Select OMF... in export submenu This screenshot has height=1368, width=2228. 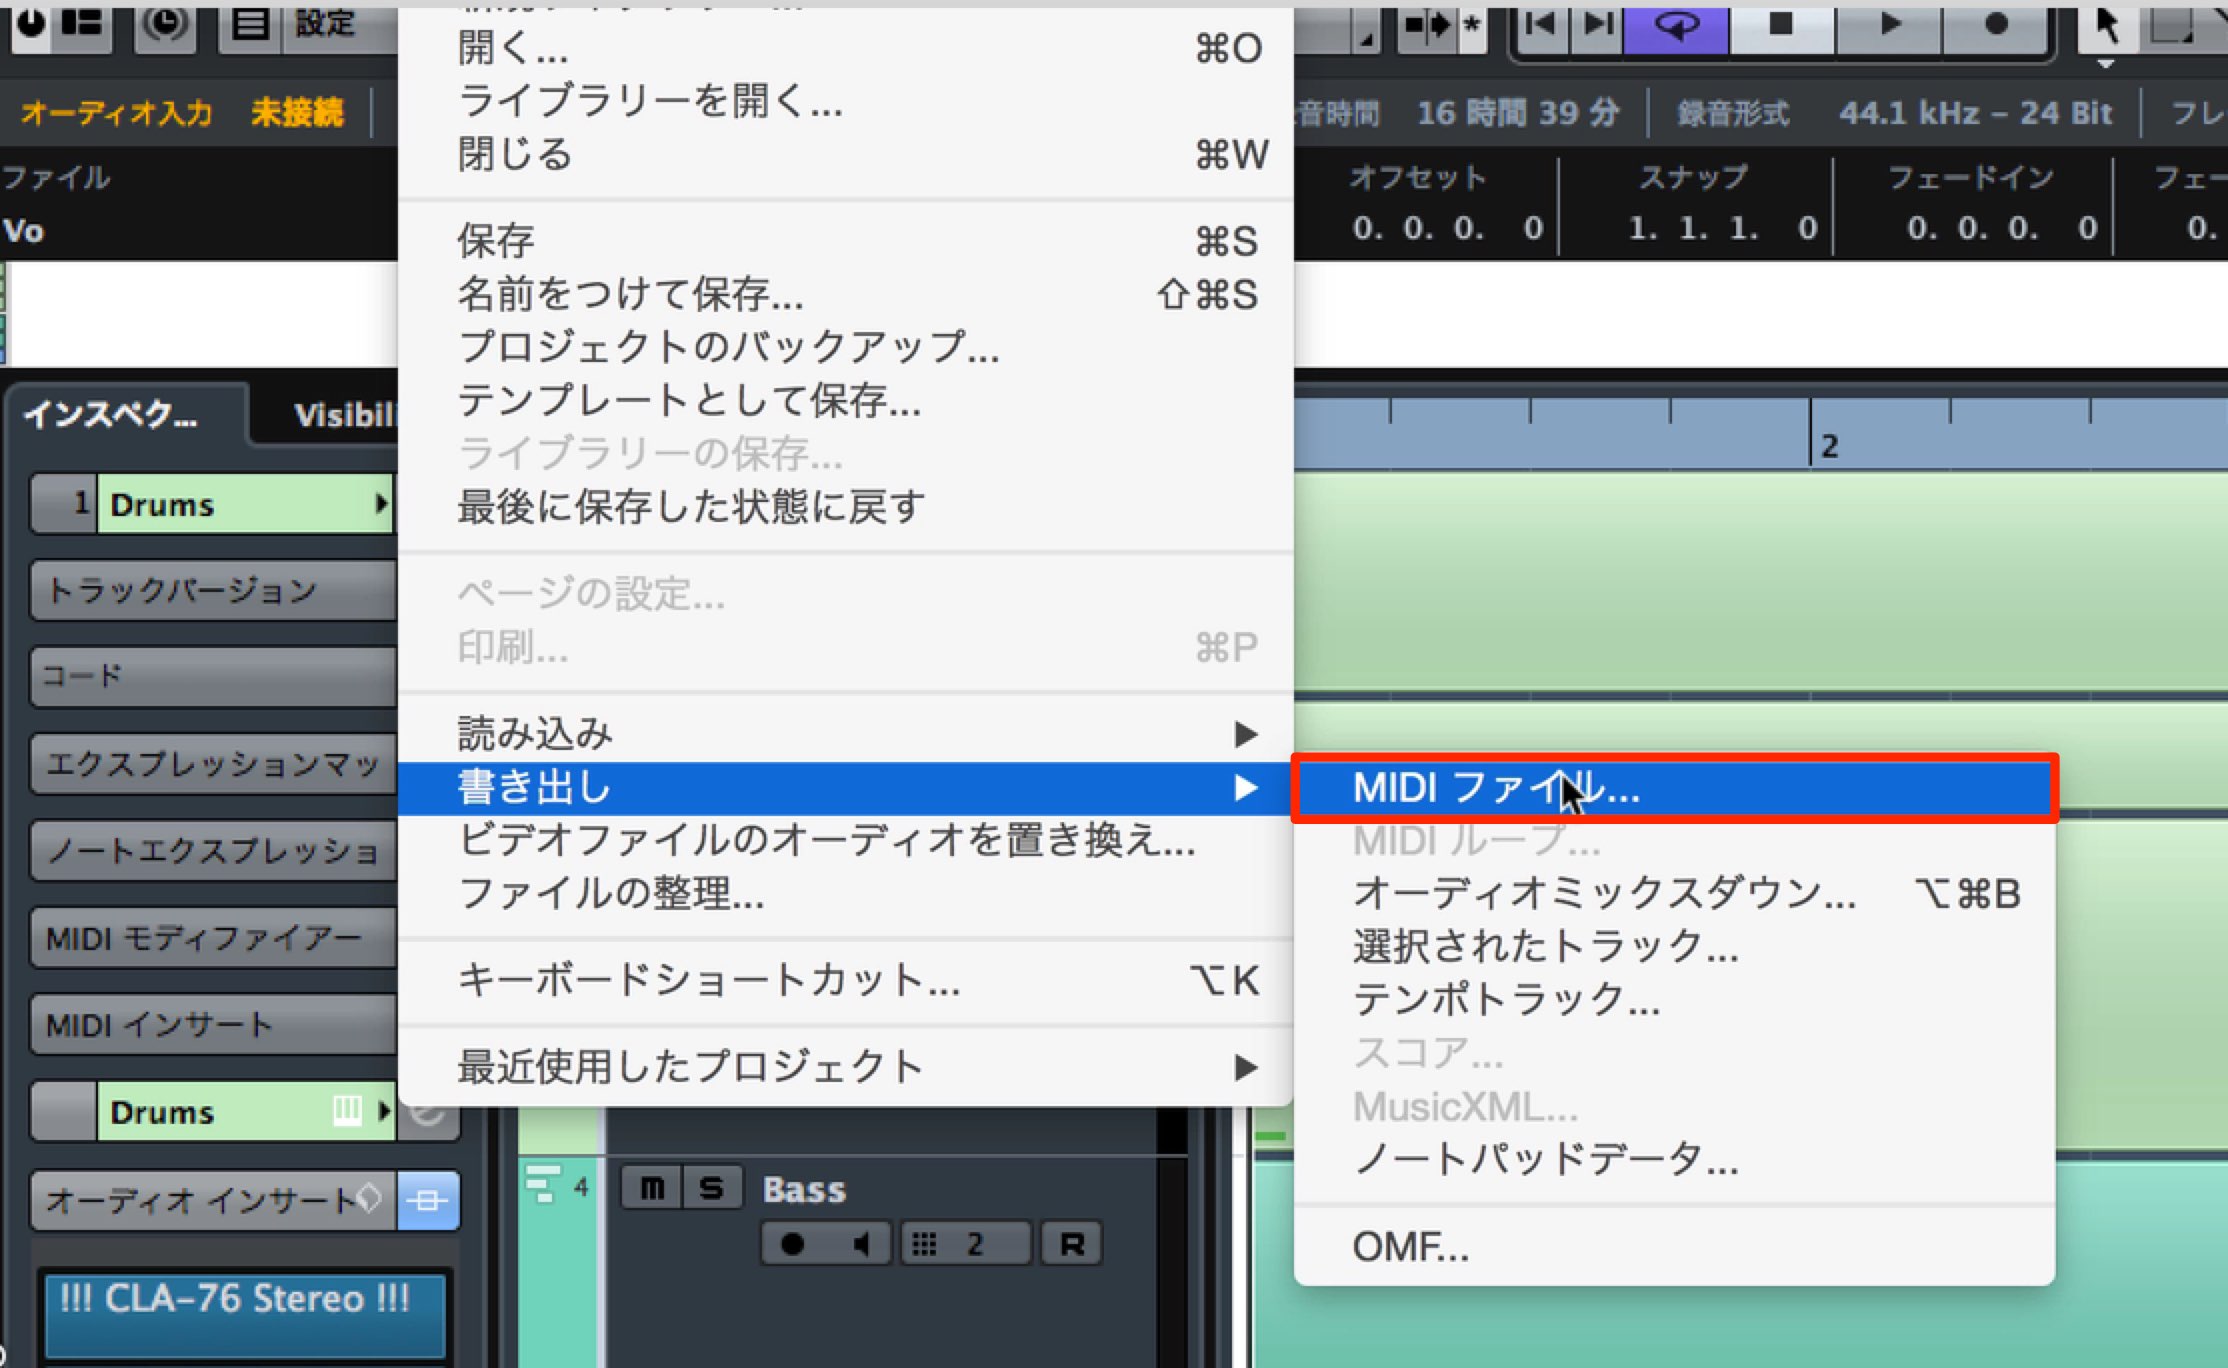(1674, 1247)
